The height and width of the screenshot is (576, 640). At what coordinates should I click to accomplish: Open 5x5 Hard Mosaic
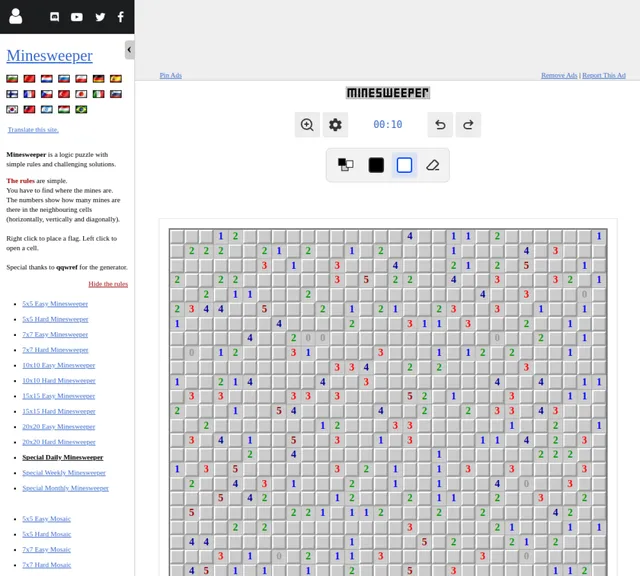47,534
